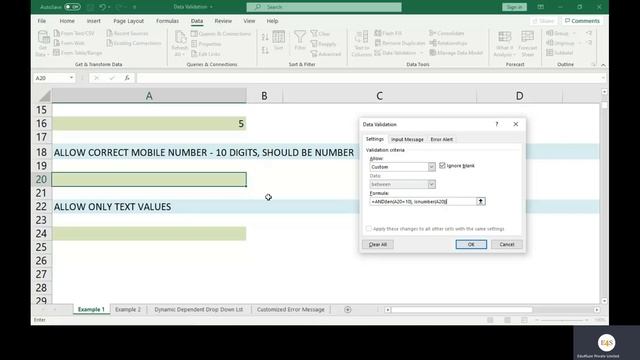640x360 pixels.
Task: Add a new sheet with plus icon
Action: pos(348,310)
